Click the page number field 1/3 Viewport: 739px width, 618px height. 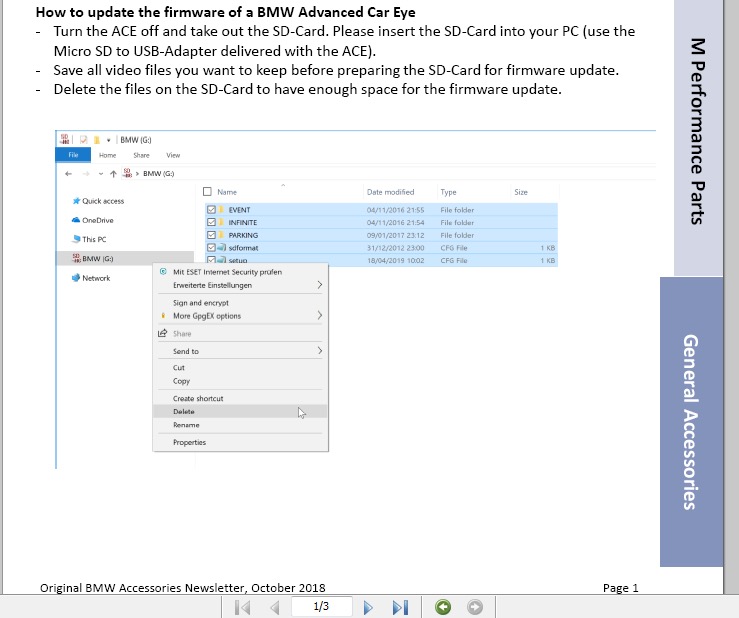click(321, 606)
